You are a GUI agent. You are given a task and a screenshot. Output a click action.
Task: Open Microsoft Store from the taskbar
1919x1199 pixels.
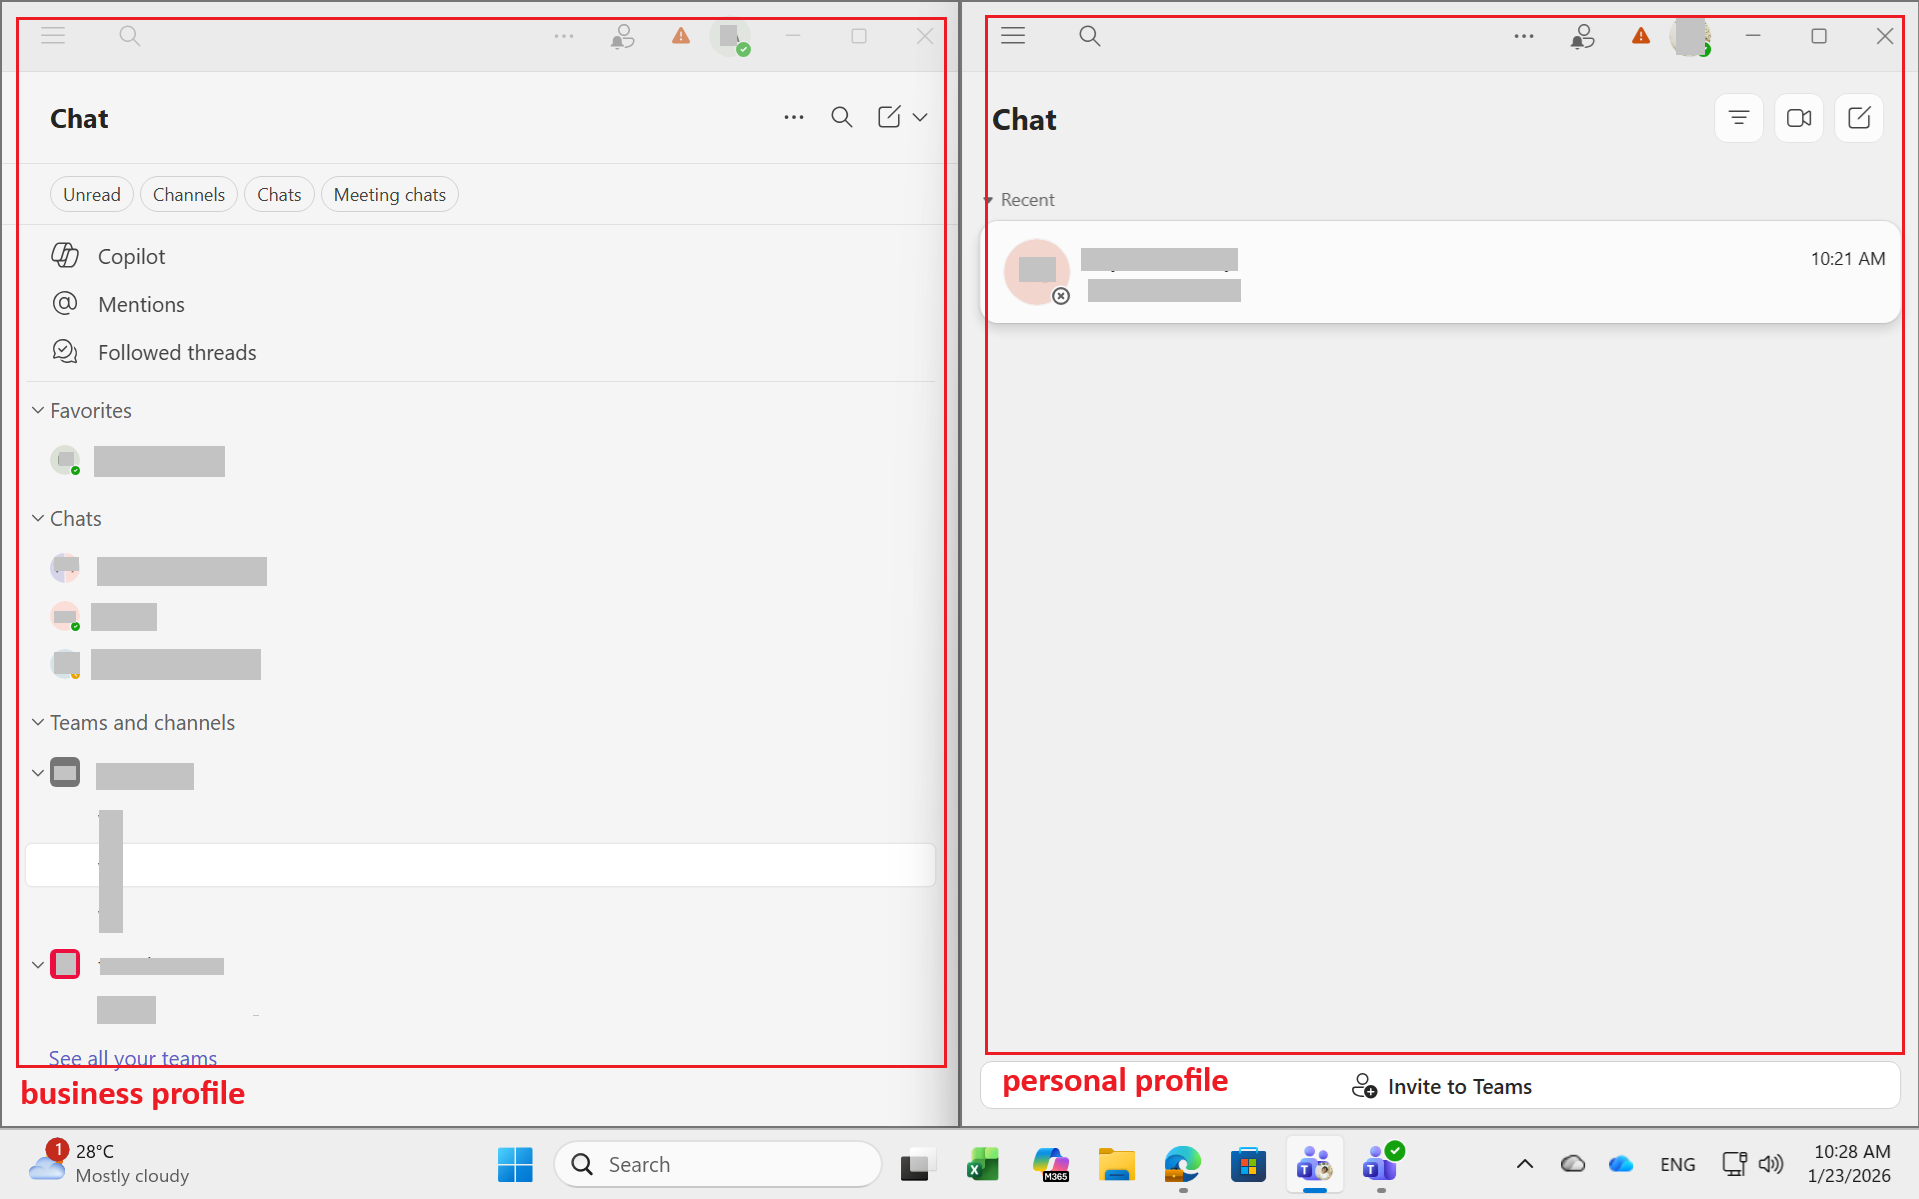1248,1165
